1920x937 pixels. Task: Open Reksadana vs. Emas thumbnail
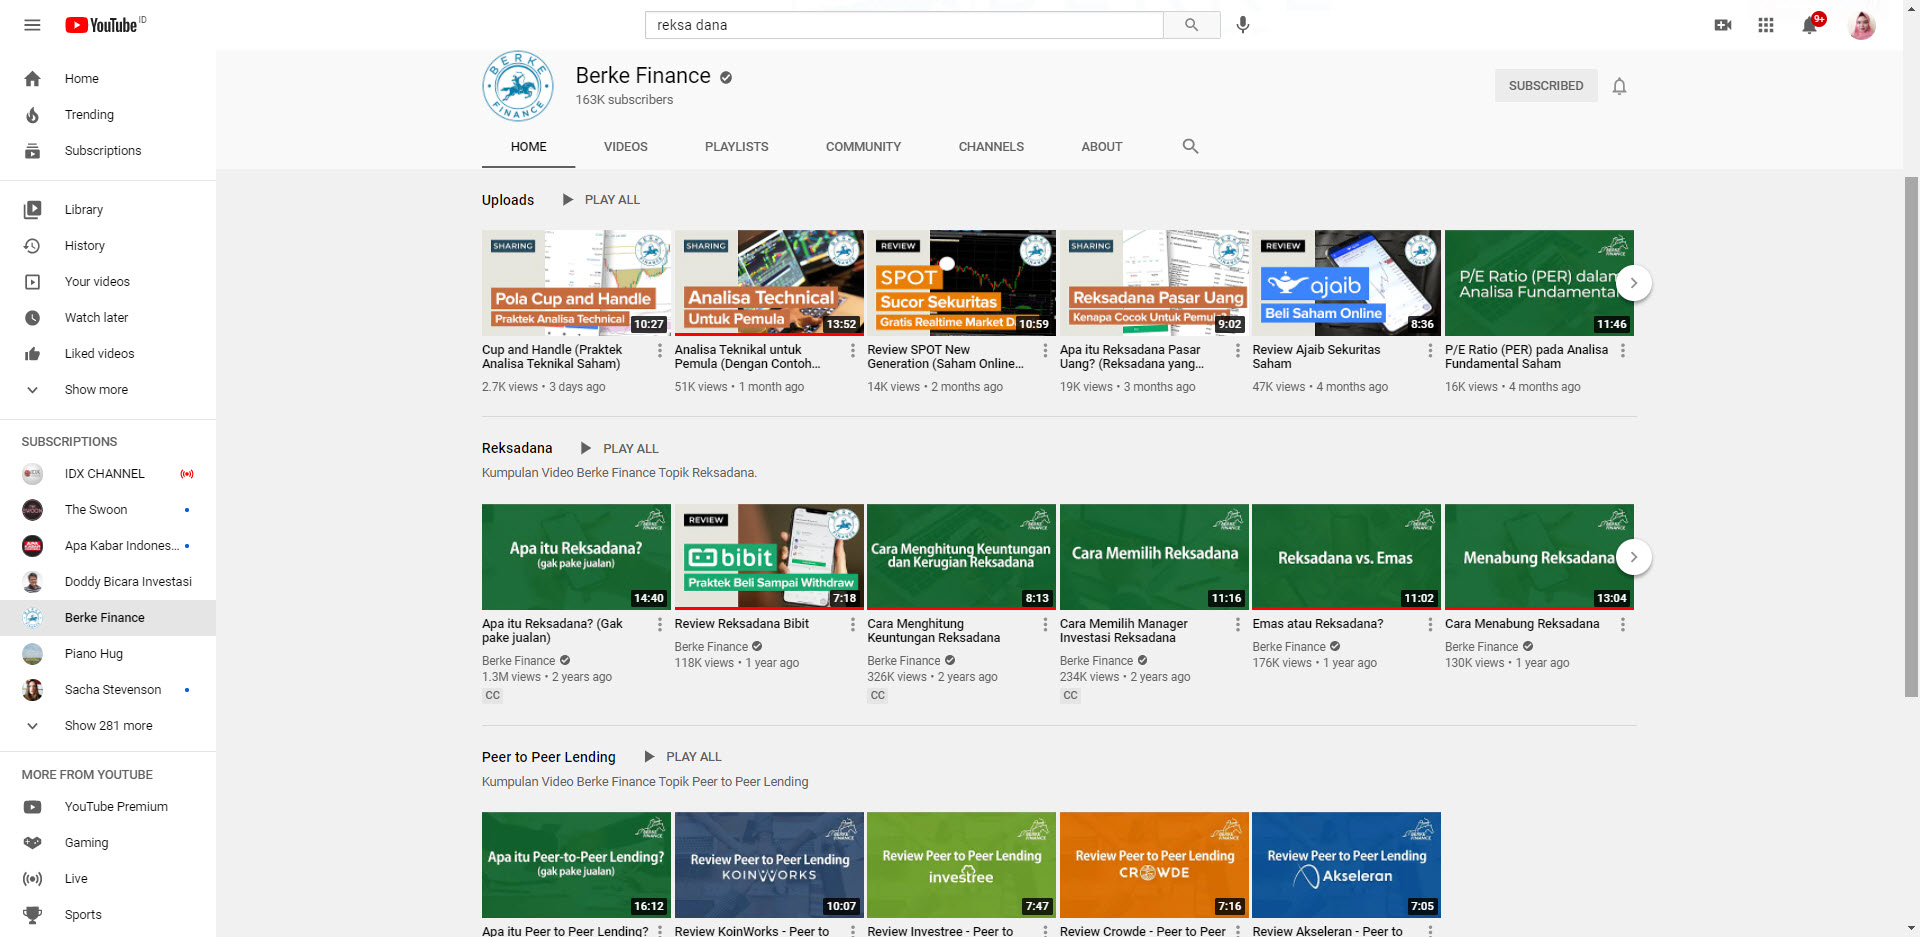point(1346,557)
